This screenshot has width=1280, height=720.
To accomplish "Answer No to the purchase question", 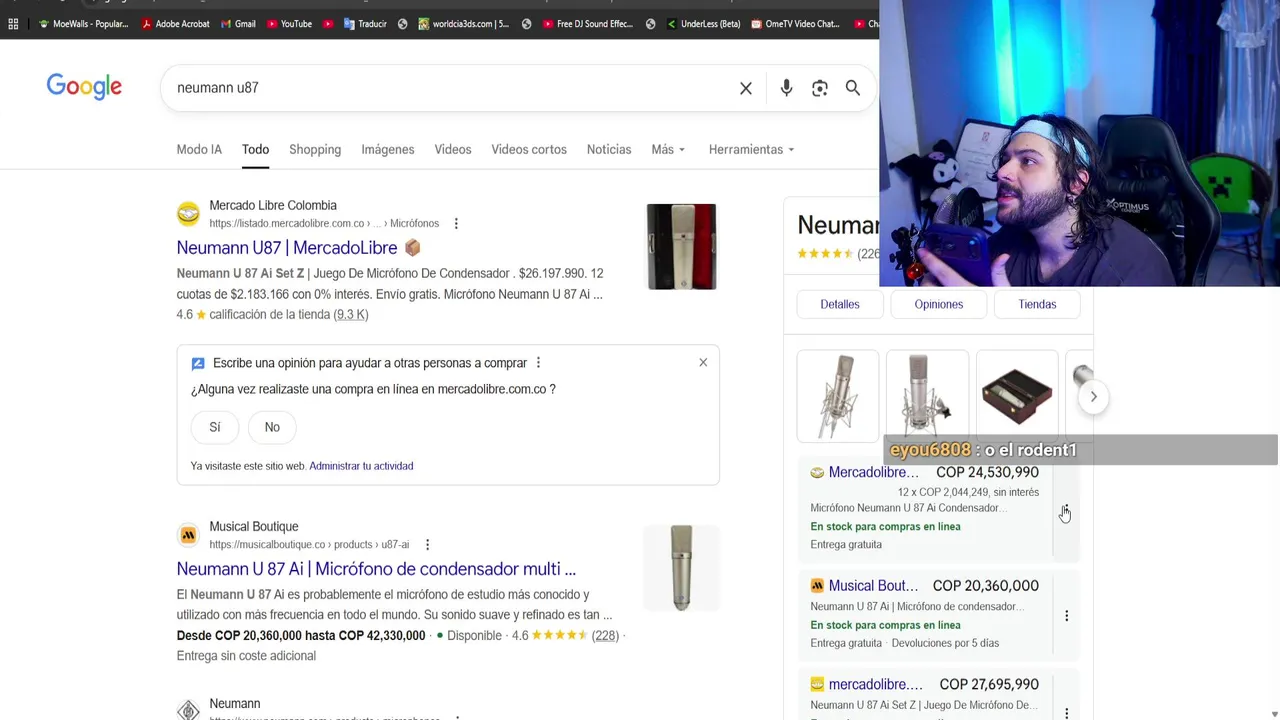I will click(x=272, y=427).
